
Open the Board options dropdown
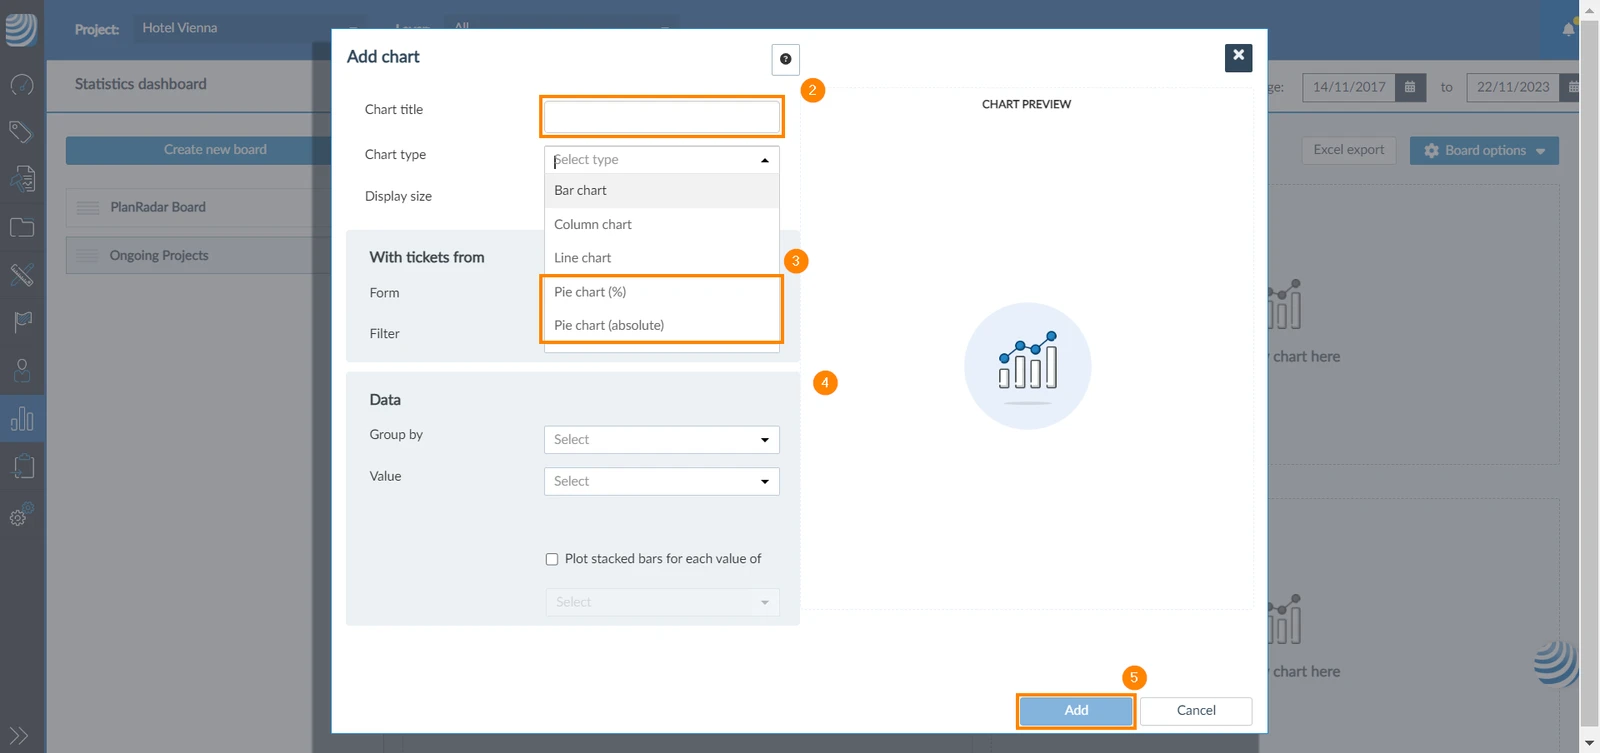[1484, 151]
